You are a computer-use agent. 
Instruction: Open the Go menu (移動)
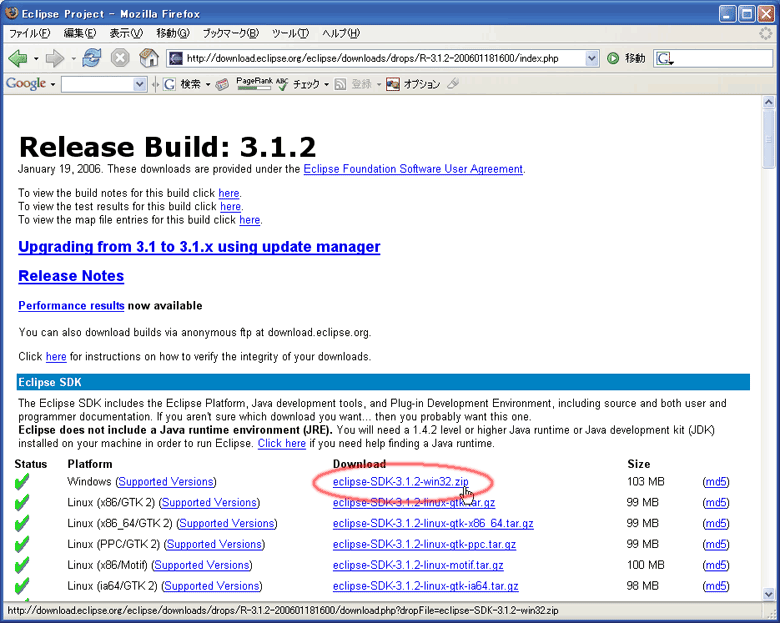173,33
